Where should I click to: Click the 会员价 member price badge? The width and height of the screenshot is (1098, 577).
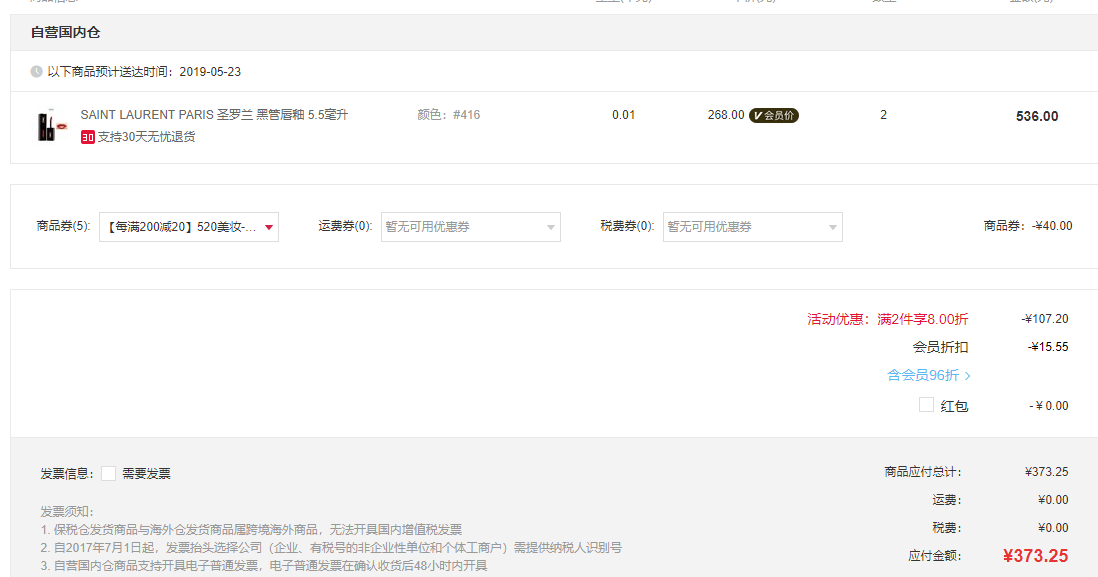774,116
